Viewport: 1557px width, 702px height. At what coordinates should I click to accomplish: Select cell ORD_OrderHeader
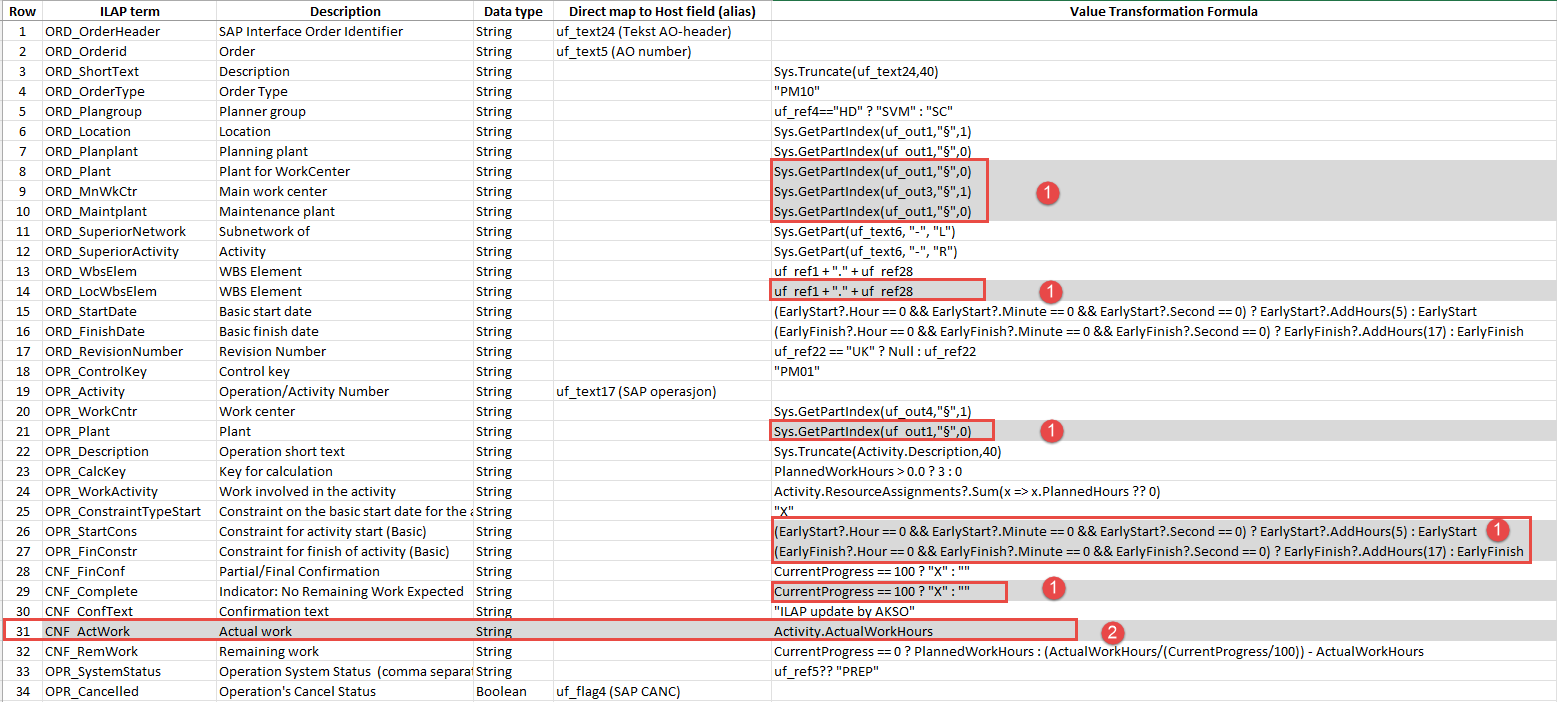[129, 31]
